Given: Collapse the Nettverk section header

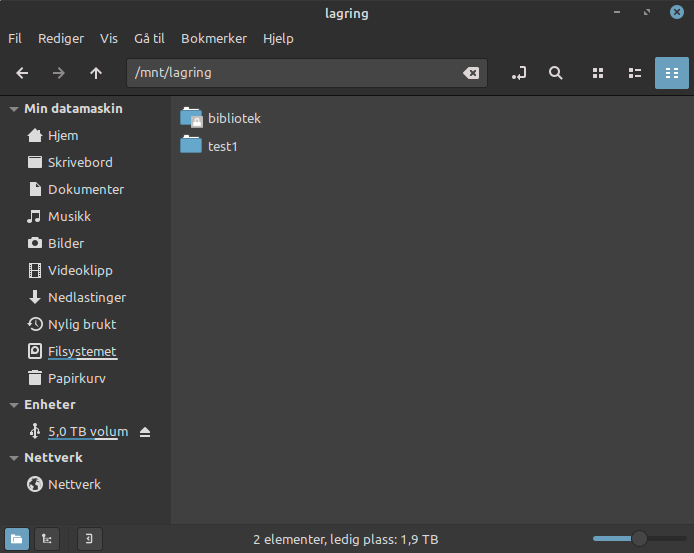Looking at the screenshot, I should point(14,458).
